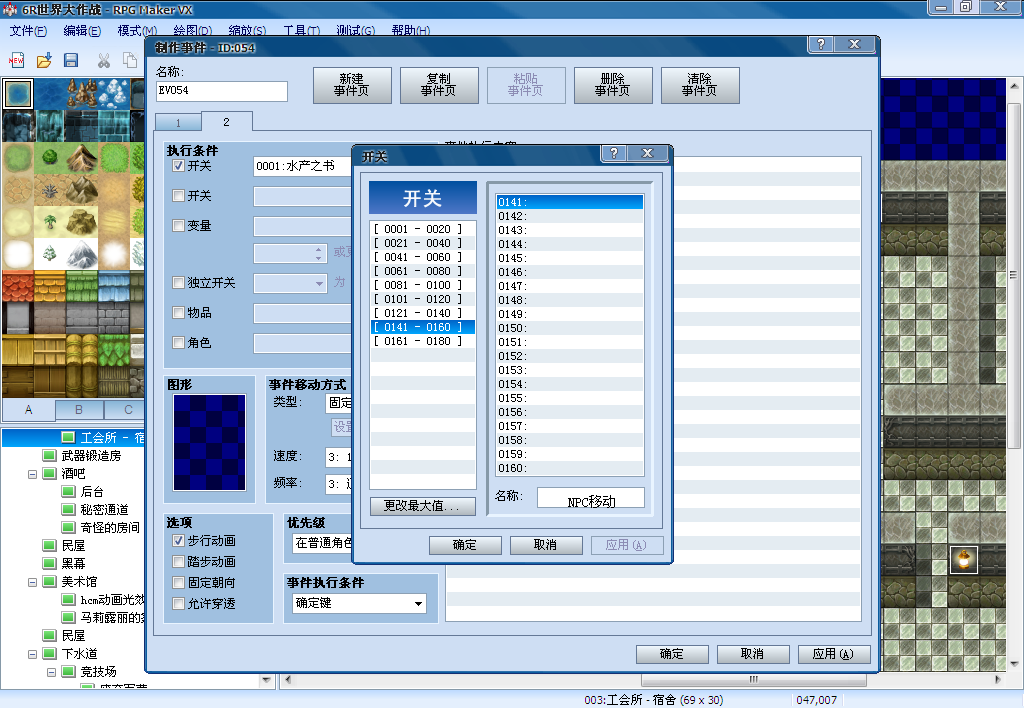The width and height of the screenshot is (1024, 708).
Task: Select the snowy mountain tile in palette
Action: pyautogui.click(x=82, y=253)
